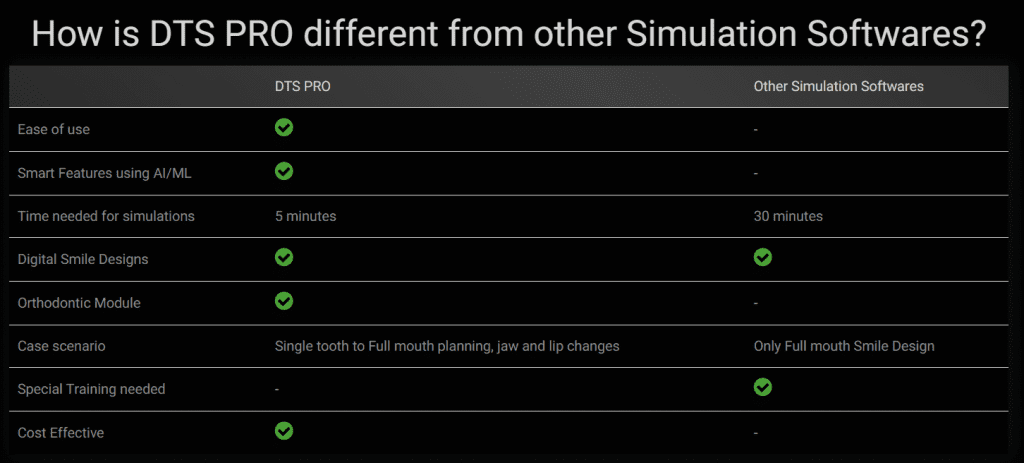This screenshot has height=463, width=1024.
Task: Click the page heading about DTS PRO differences
Action: pyautogui.click(x=509, y=33)
